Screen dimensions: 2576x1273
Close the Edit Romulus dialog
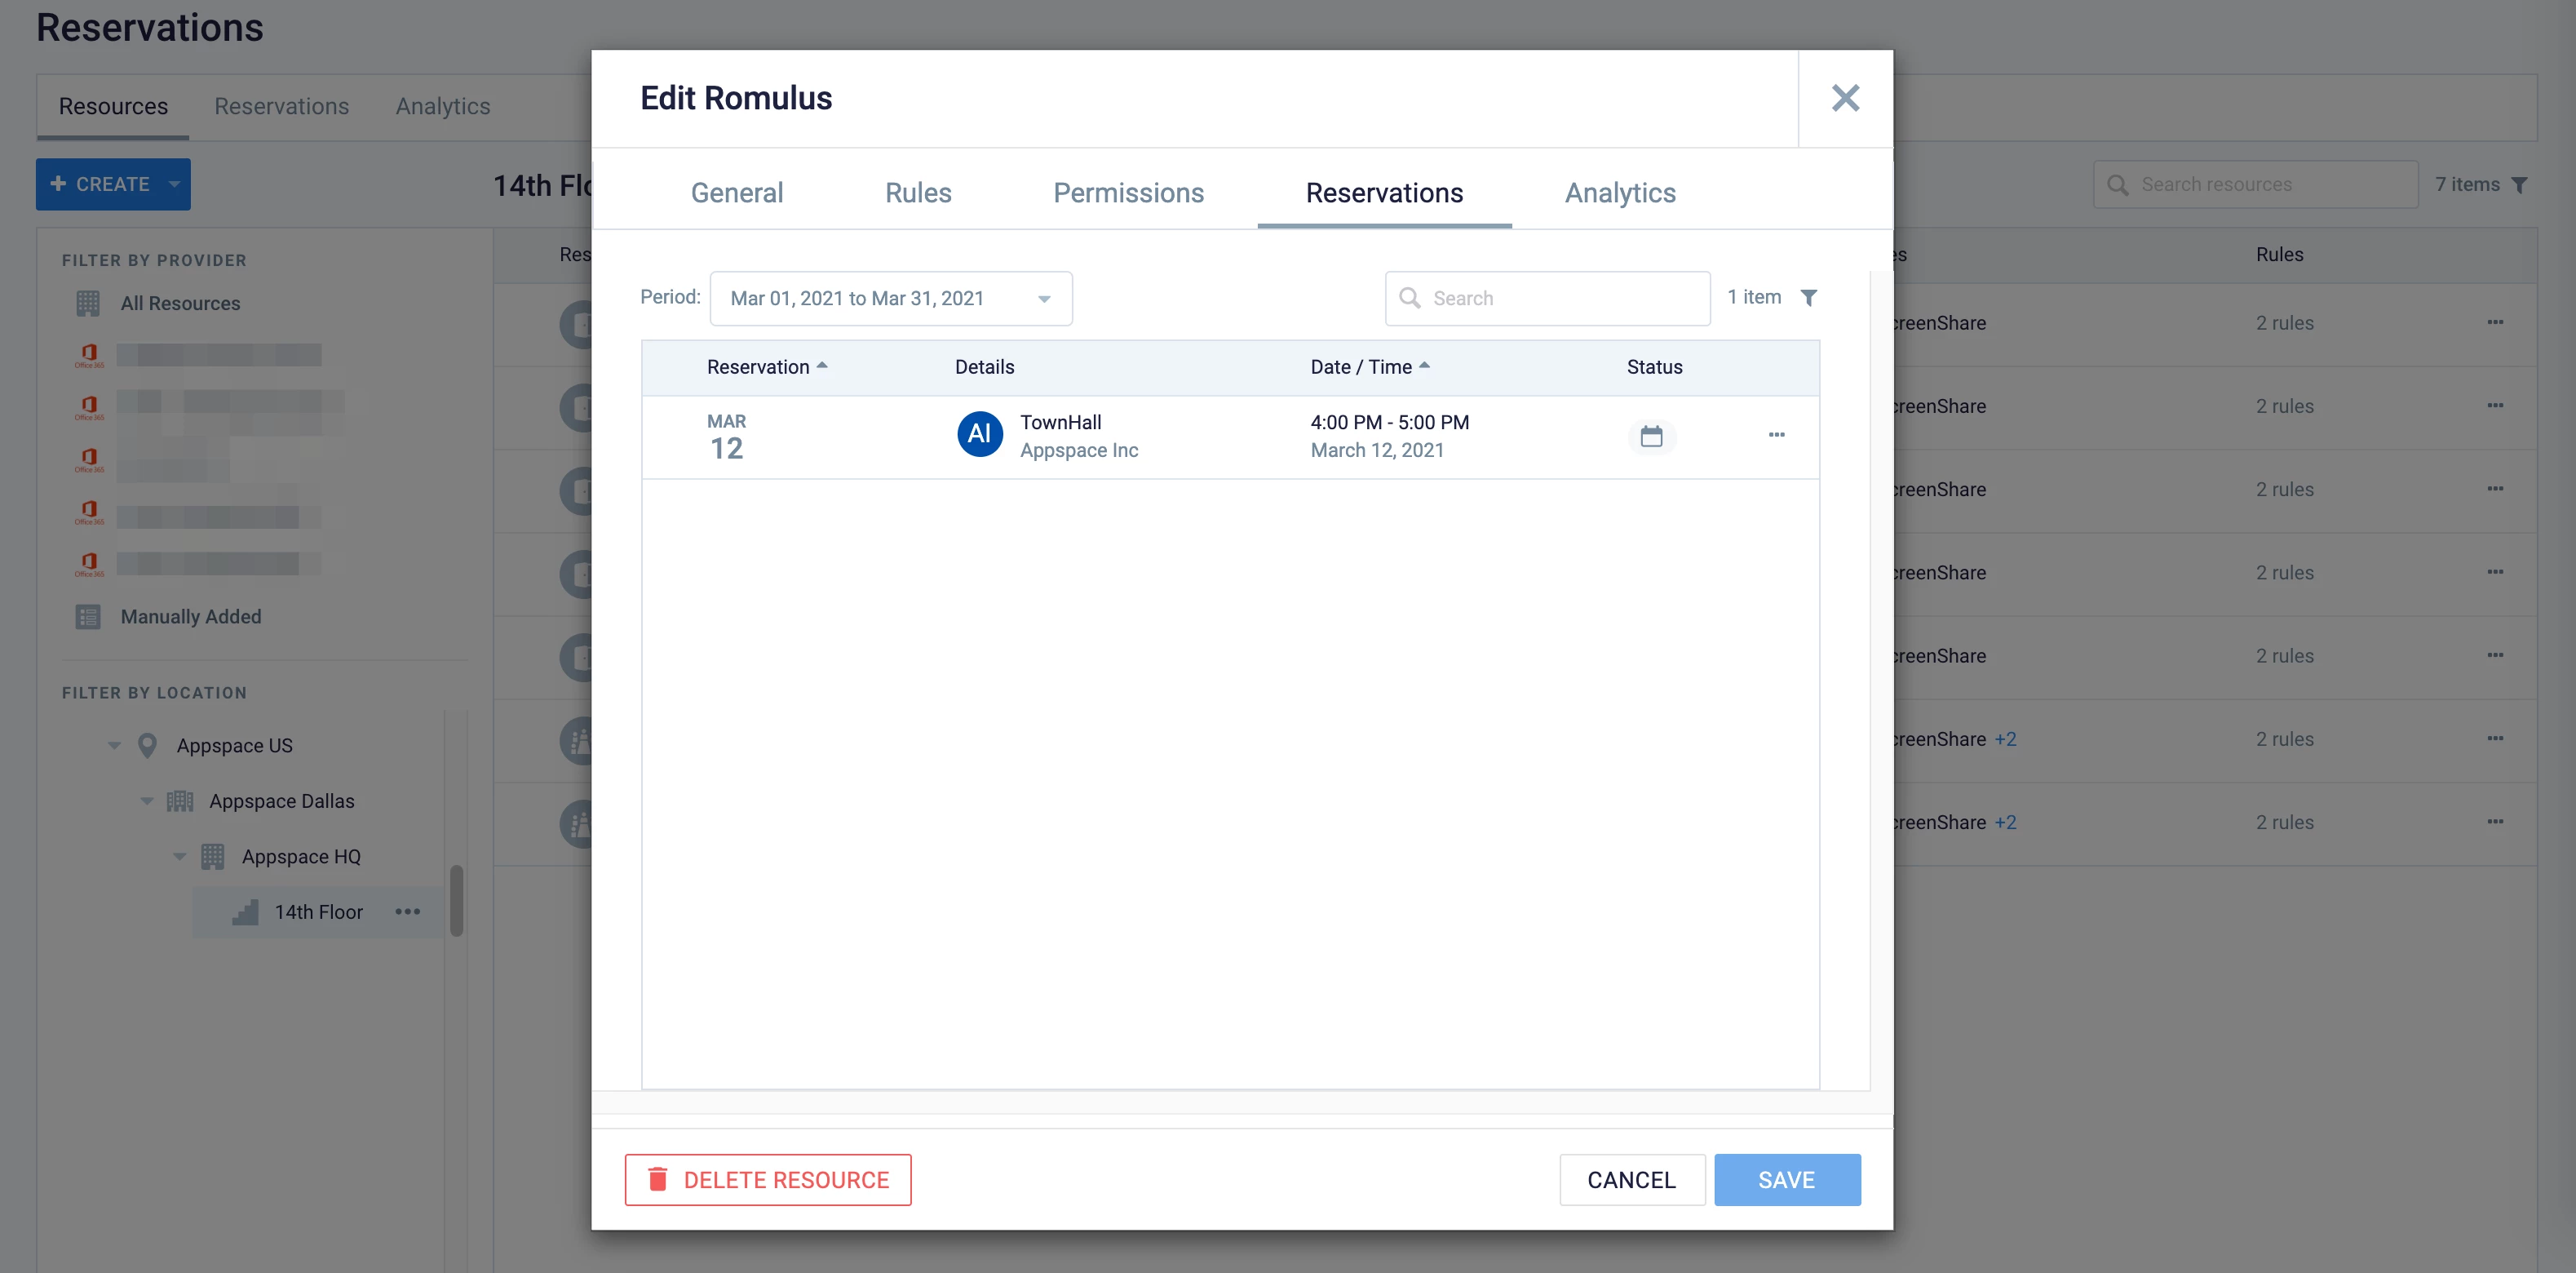[1845, 98]
